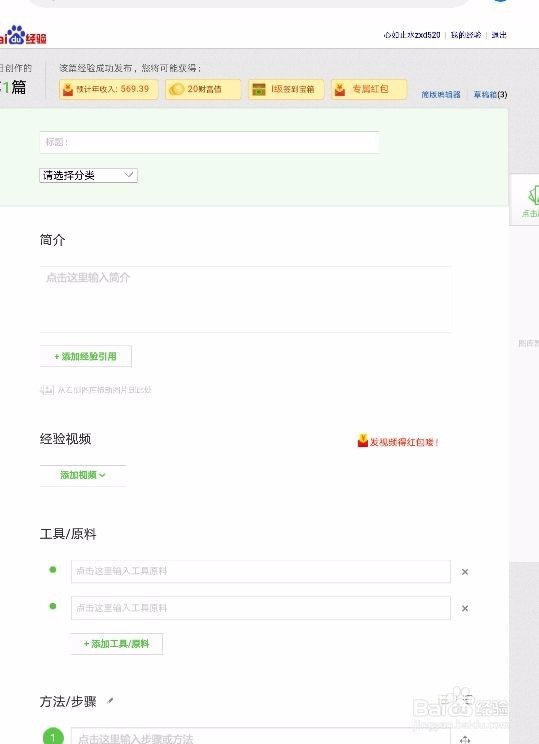Viewport: 539px width, 744px height.
Task: Open 请选择分类 category dropdown
Action: pyautogui.click(x=88, y=176)
